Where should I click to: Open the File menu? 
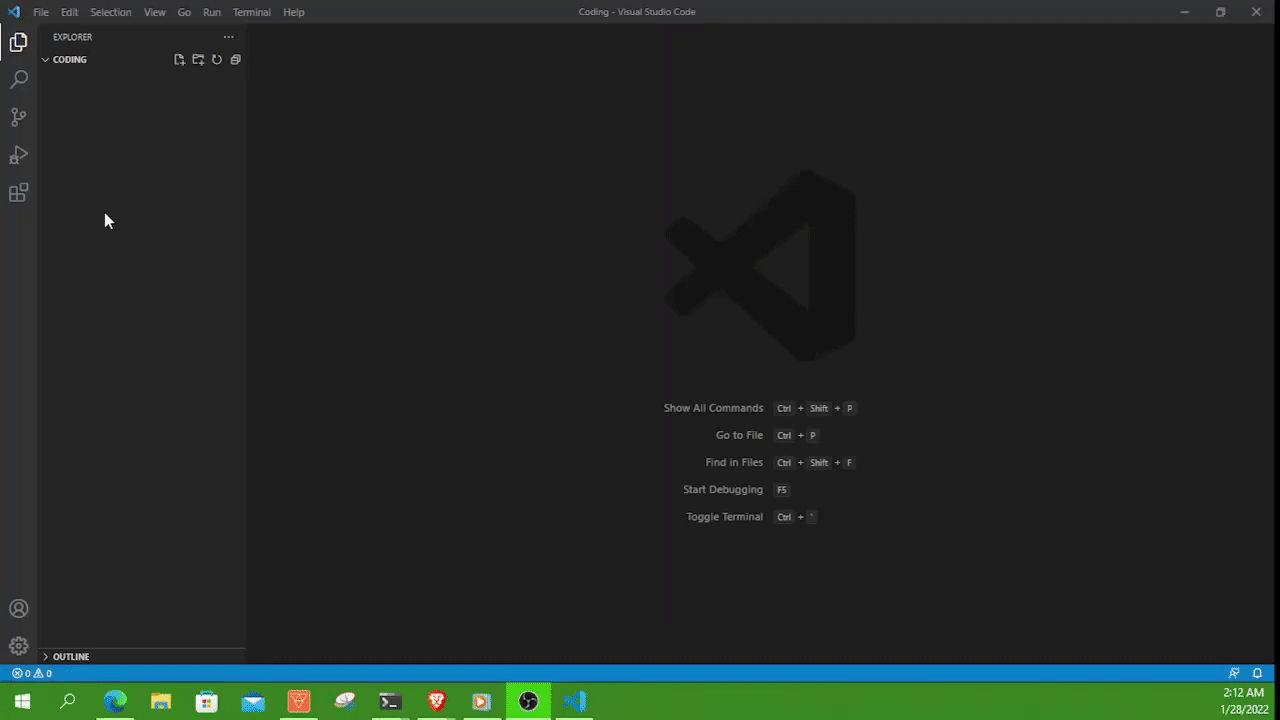tap(41, 12)
